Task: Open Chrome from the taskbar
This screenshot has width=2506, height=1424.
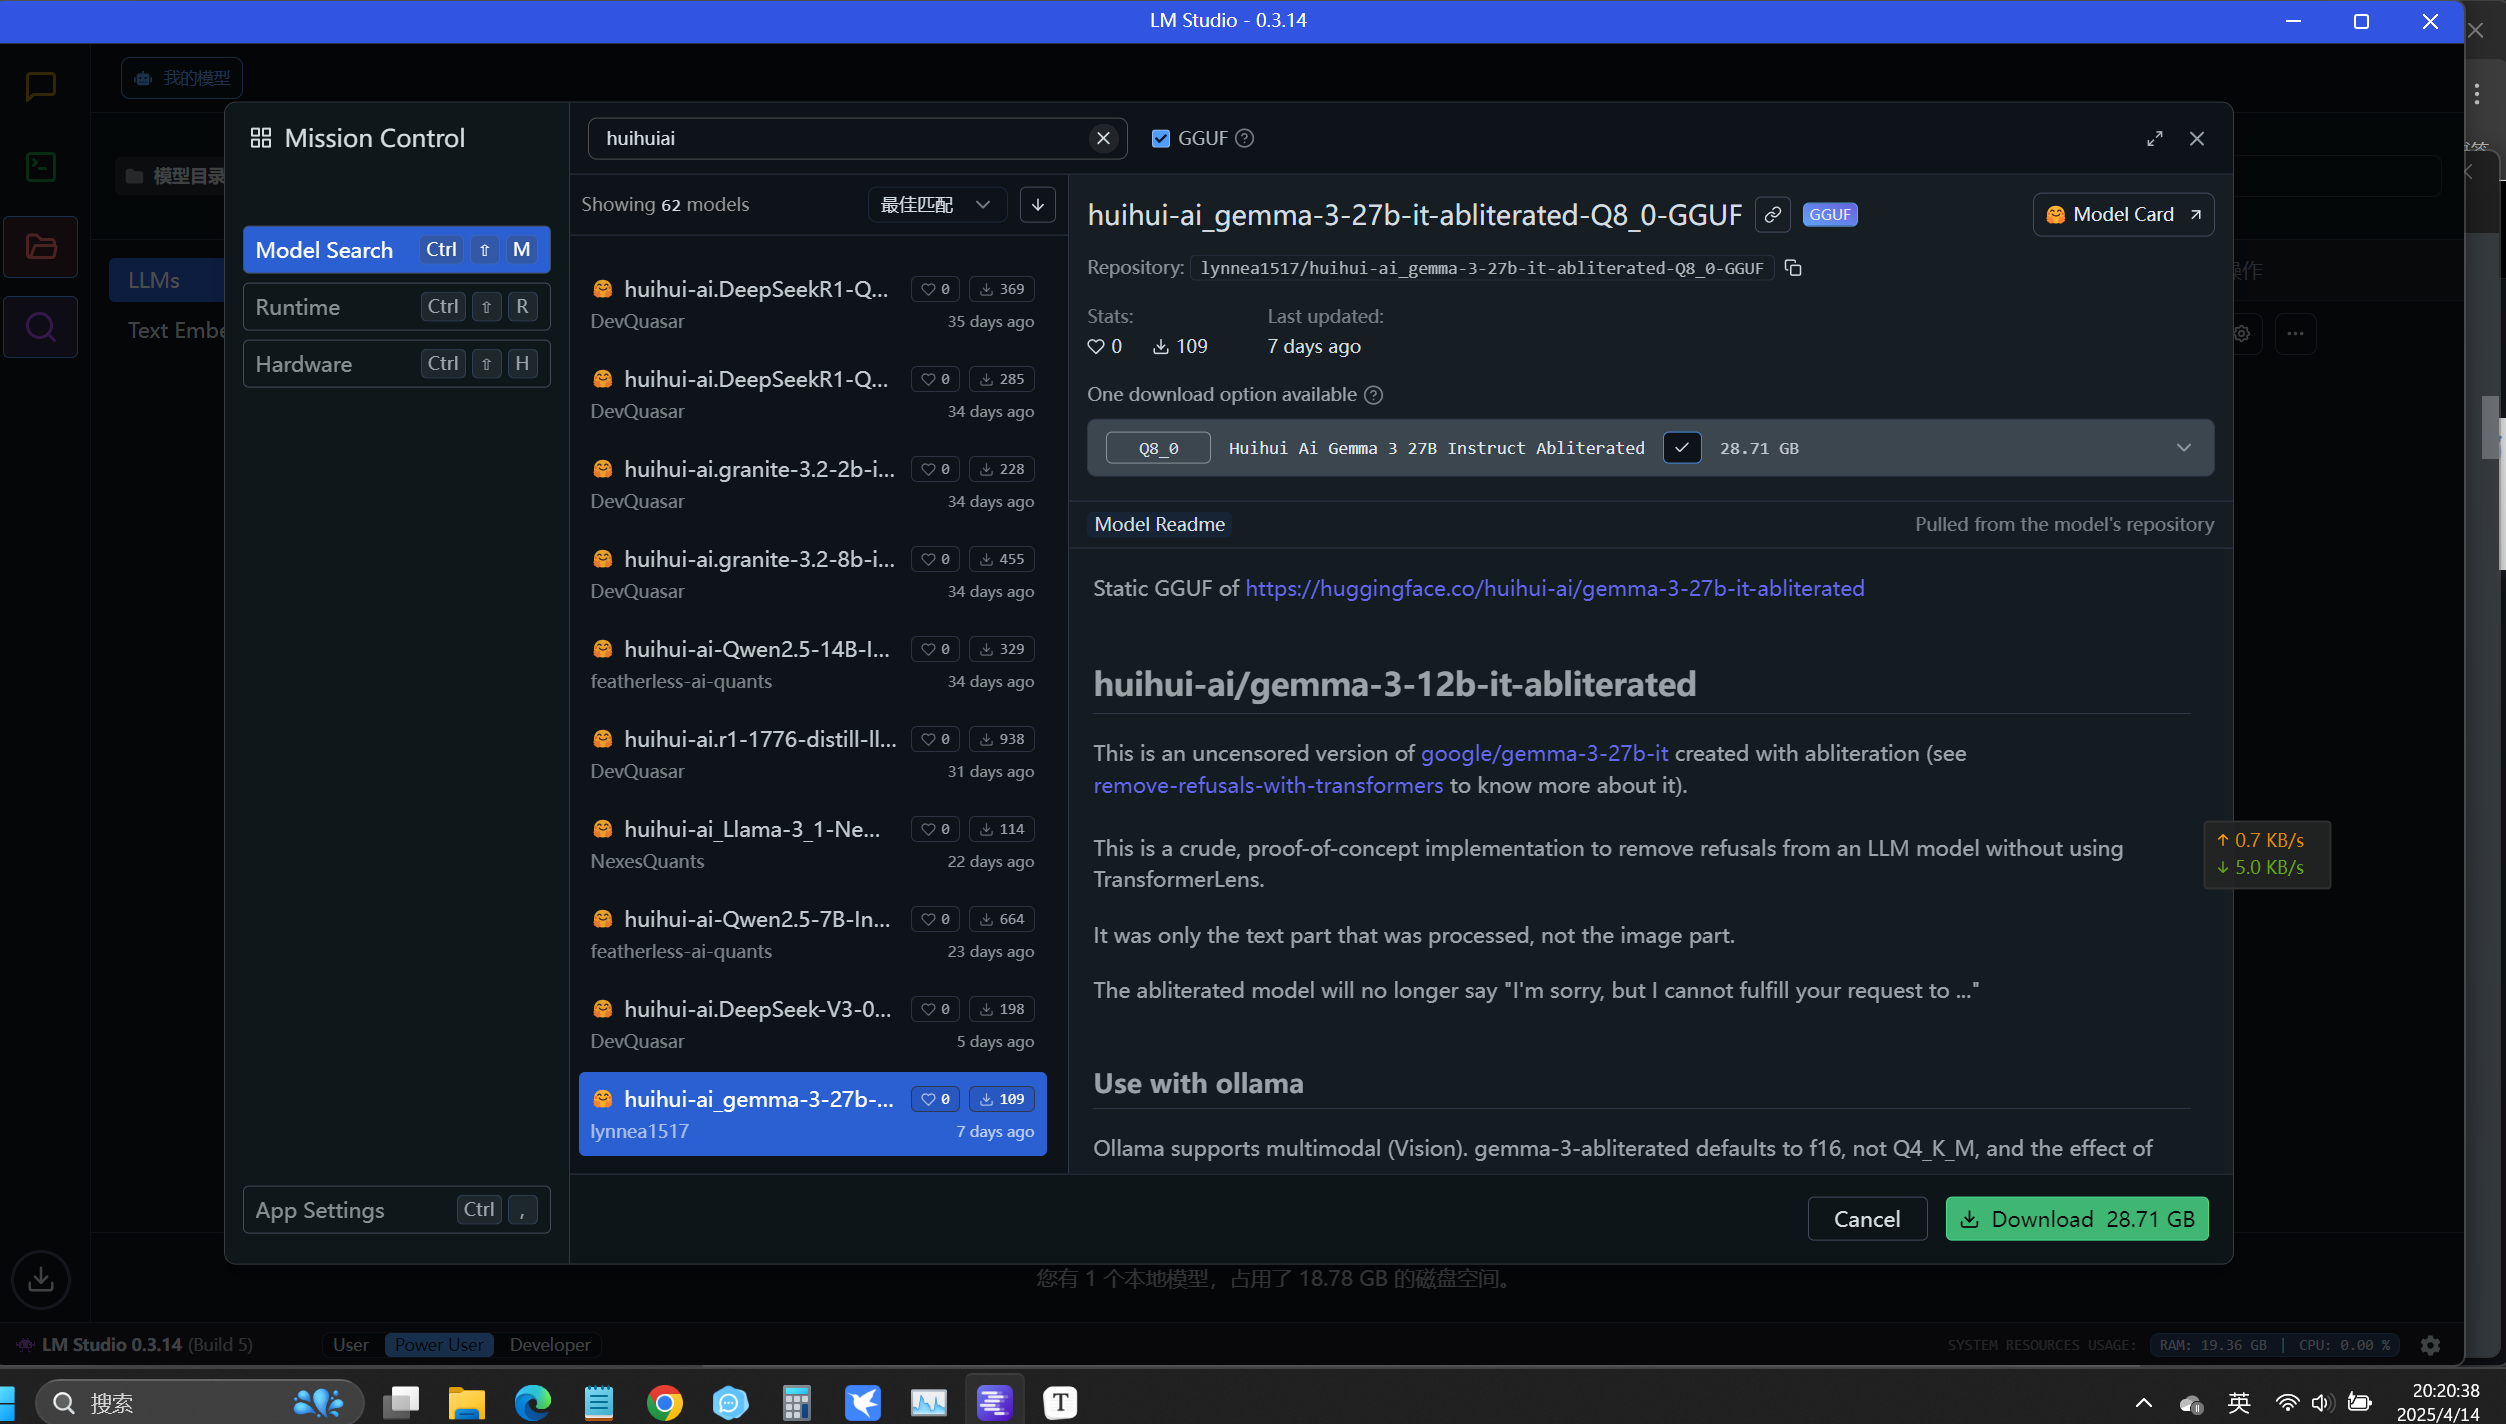Action: pyautogui.click(x=664, y=1402)
